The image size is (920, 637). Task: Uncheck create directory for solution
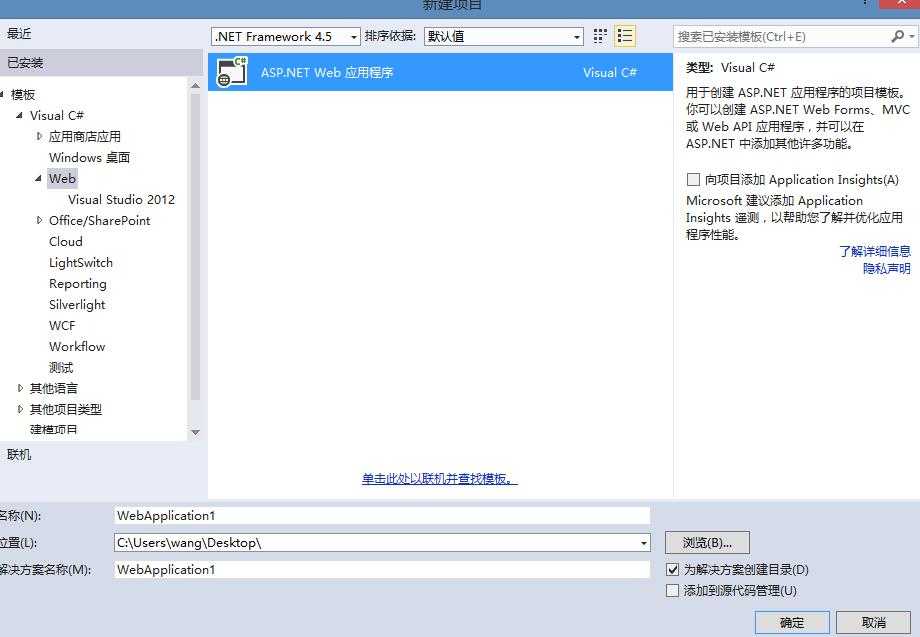coord(672,569)
